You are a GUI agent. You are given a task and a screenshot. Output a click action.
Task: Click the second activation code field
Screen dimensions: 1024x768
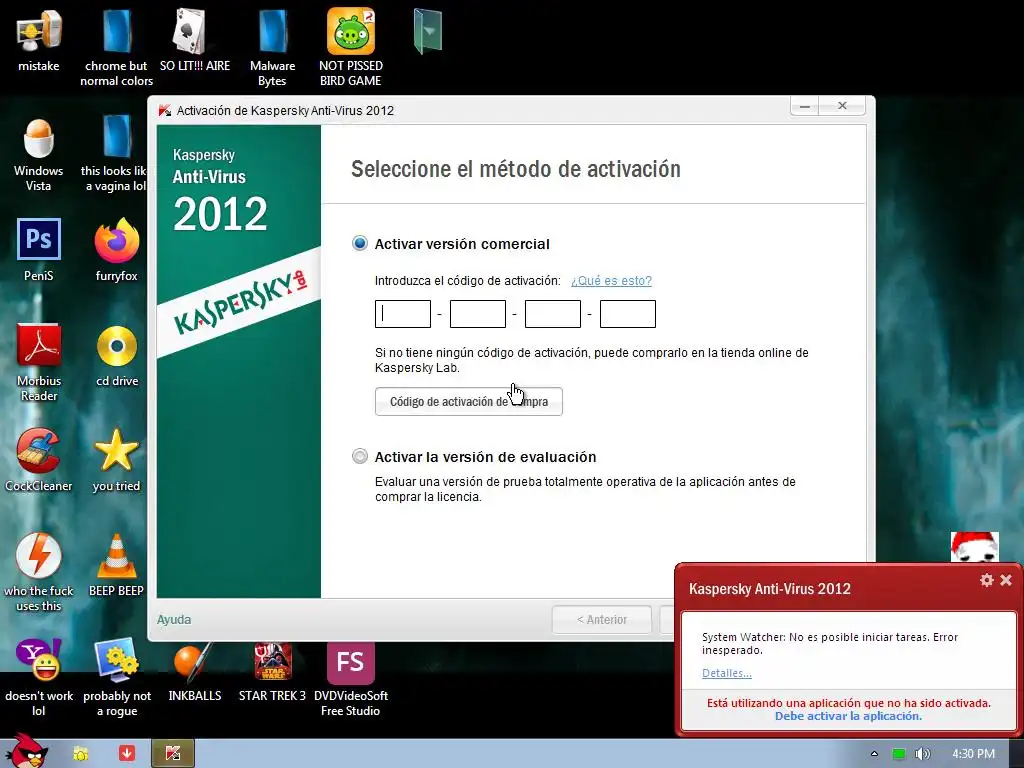click(x=478, y=314)
